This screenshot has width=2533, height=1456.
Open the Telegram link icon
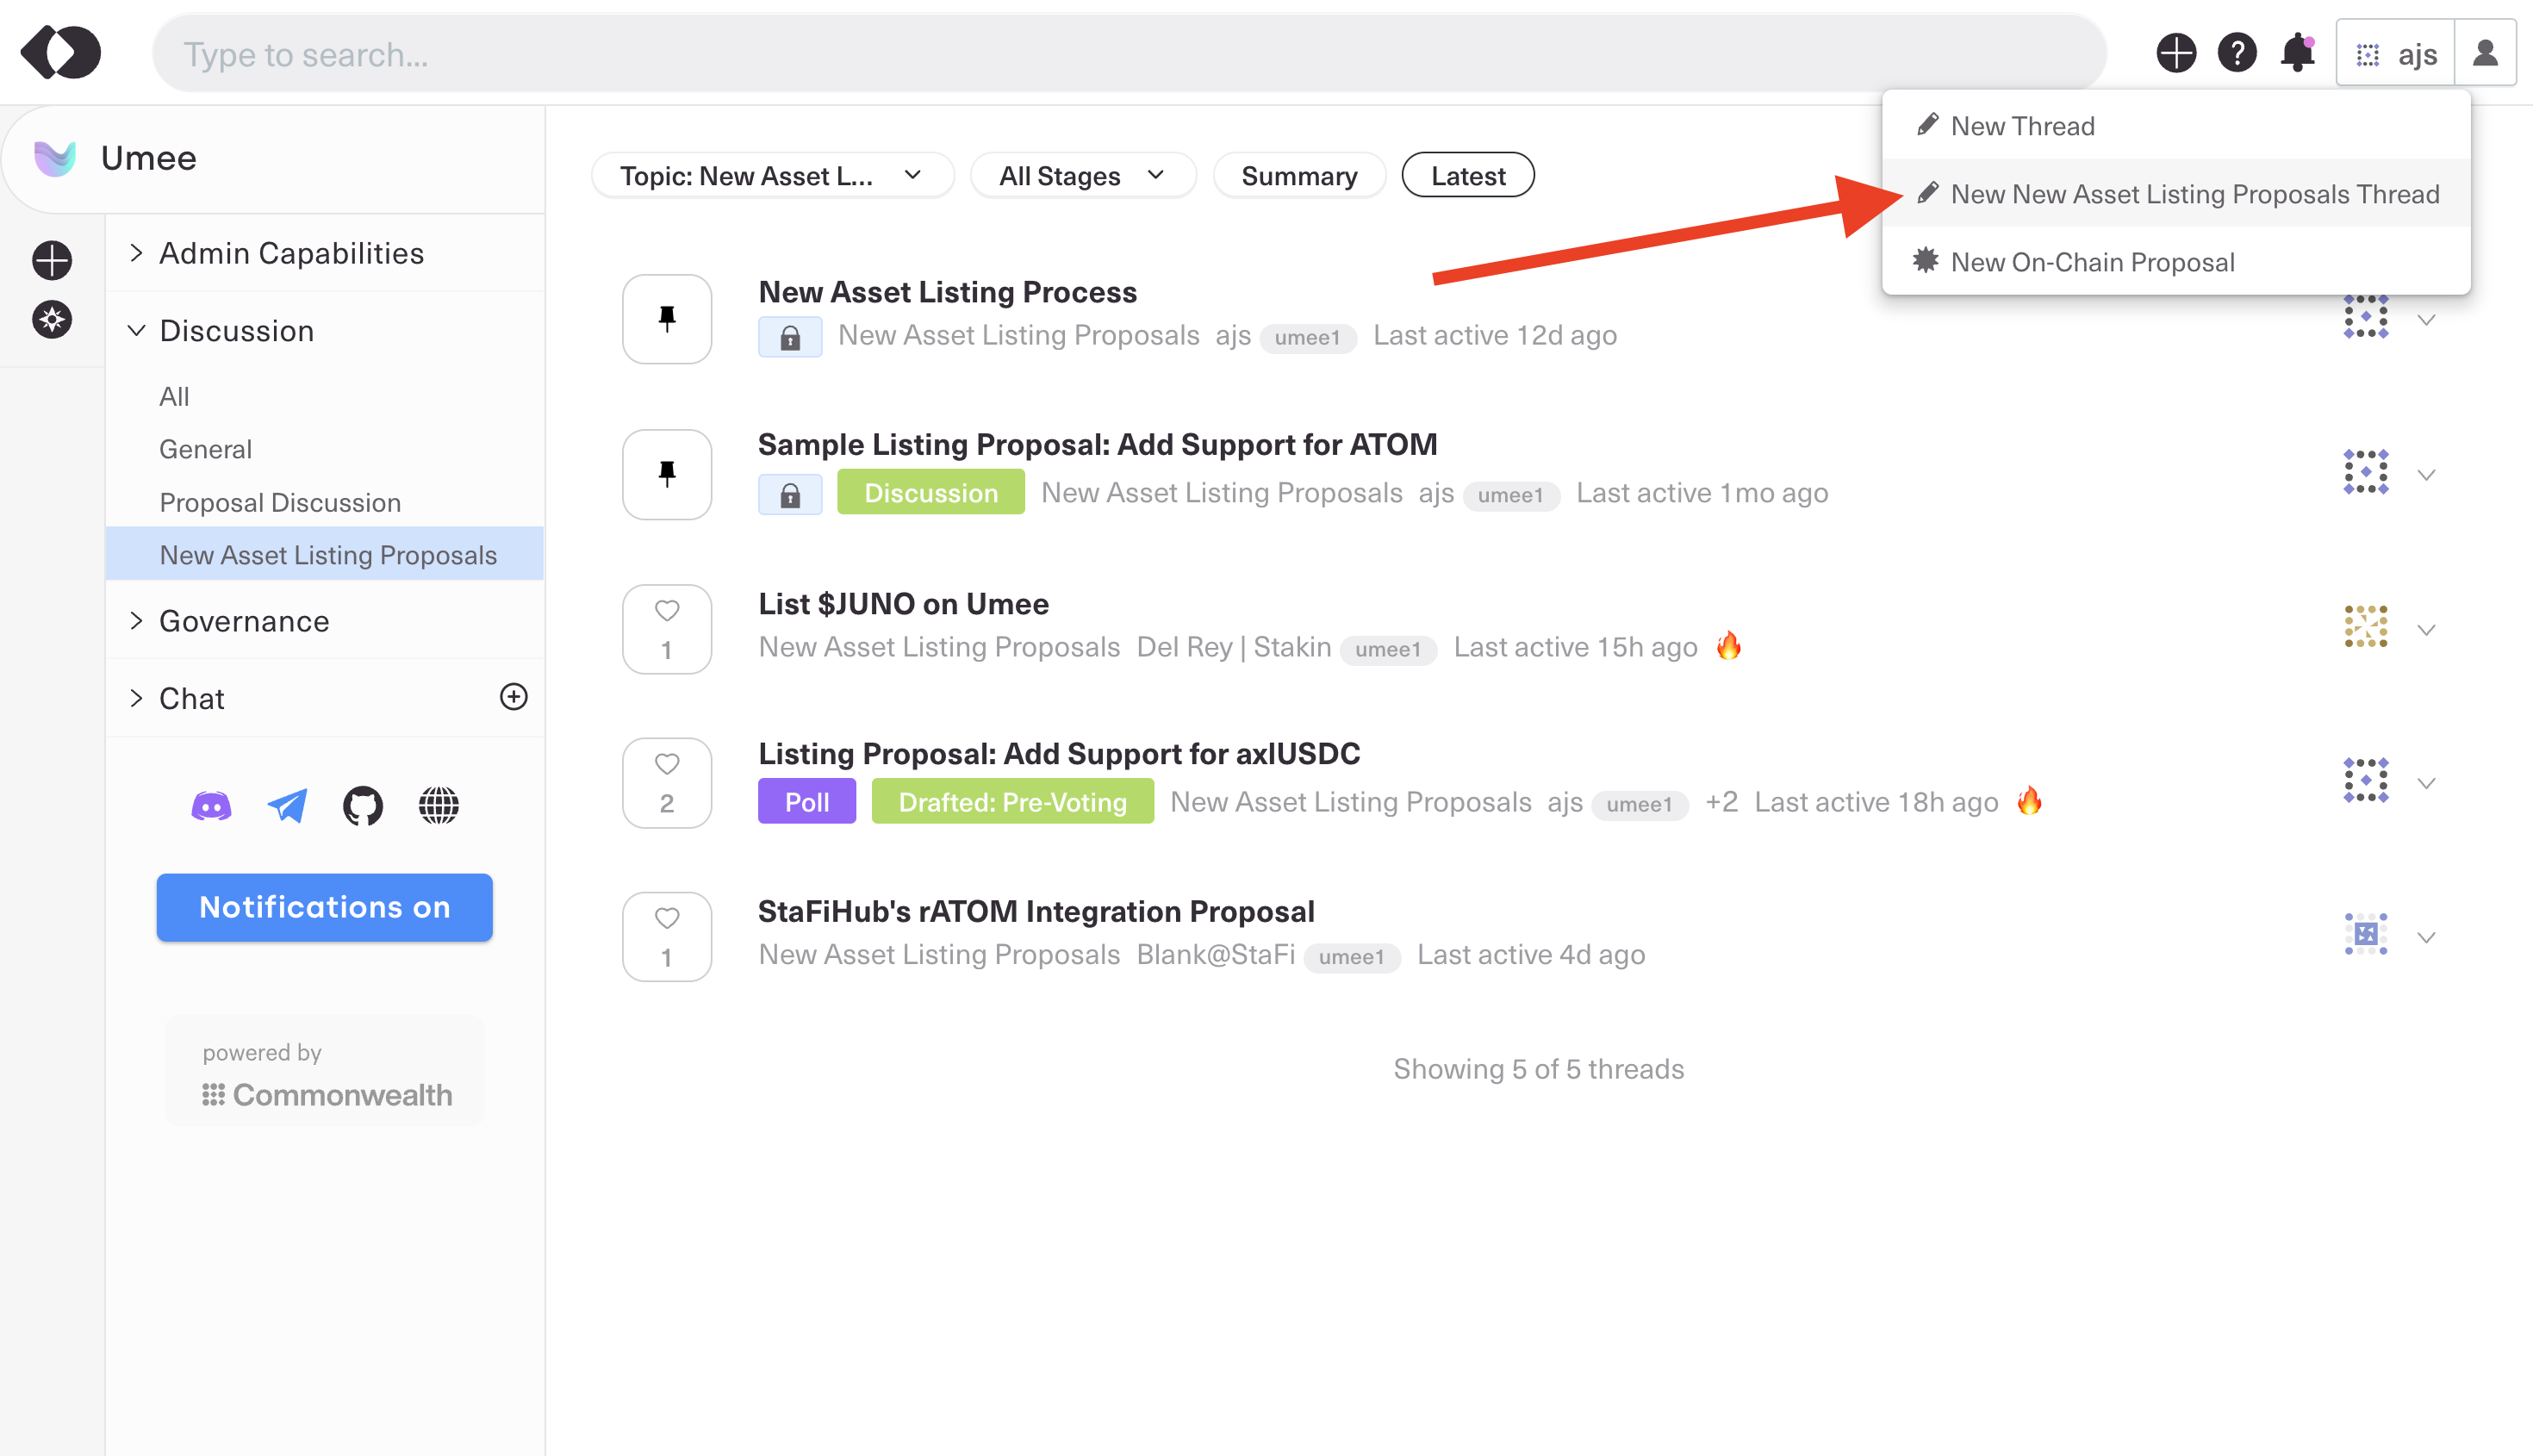(x=287, y=805)
